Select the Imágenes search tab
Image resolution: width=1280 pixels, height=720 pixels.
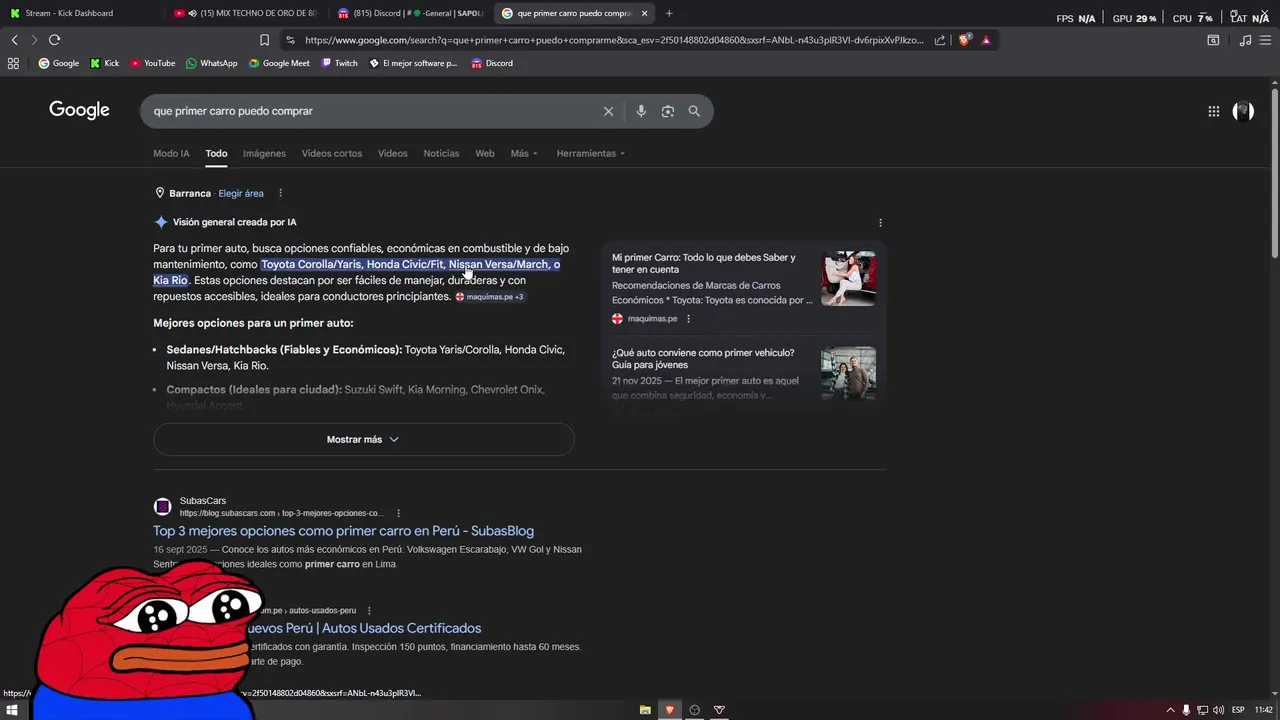click(x=264, y=153)
